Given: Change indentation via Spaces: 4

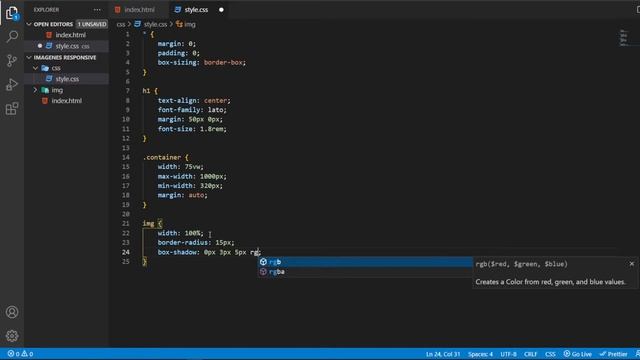Looking at the screenshot, I should pyautogui.click(x=480, y=354).
